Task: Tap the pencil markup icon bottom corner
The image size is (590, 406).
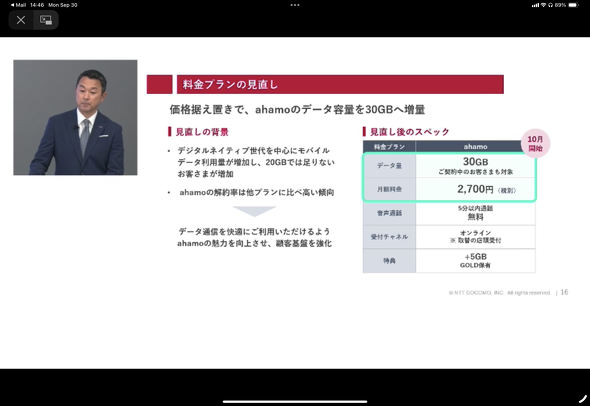Action: pyautogui.click(x=583, y=398)
